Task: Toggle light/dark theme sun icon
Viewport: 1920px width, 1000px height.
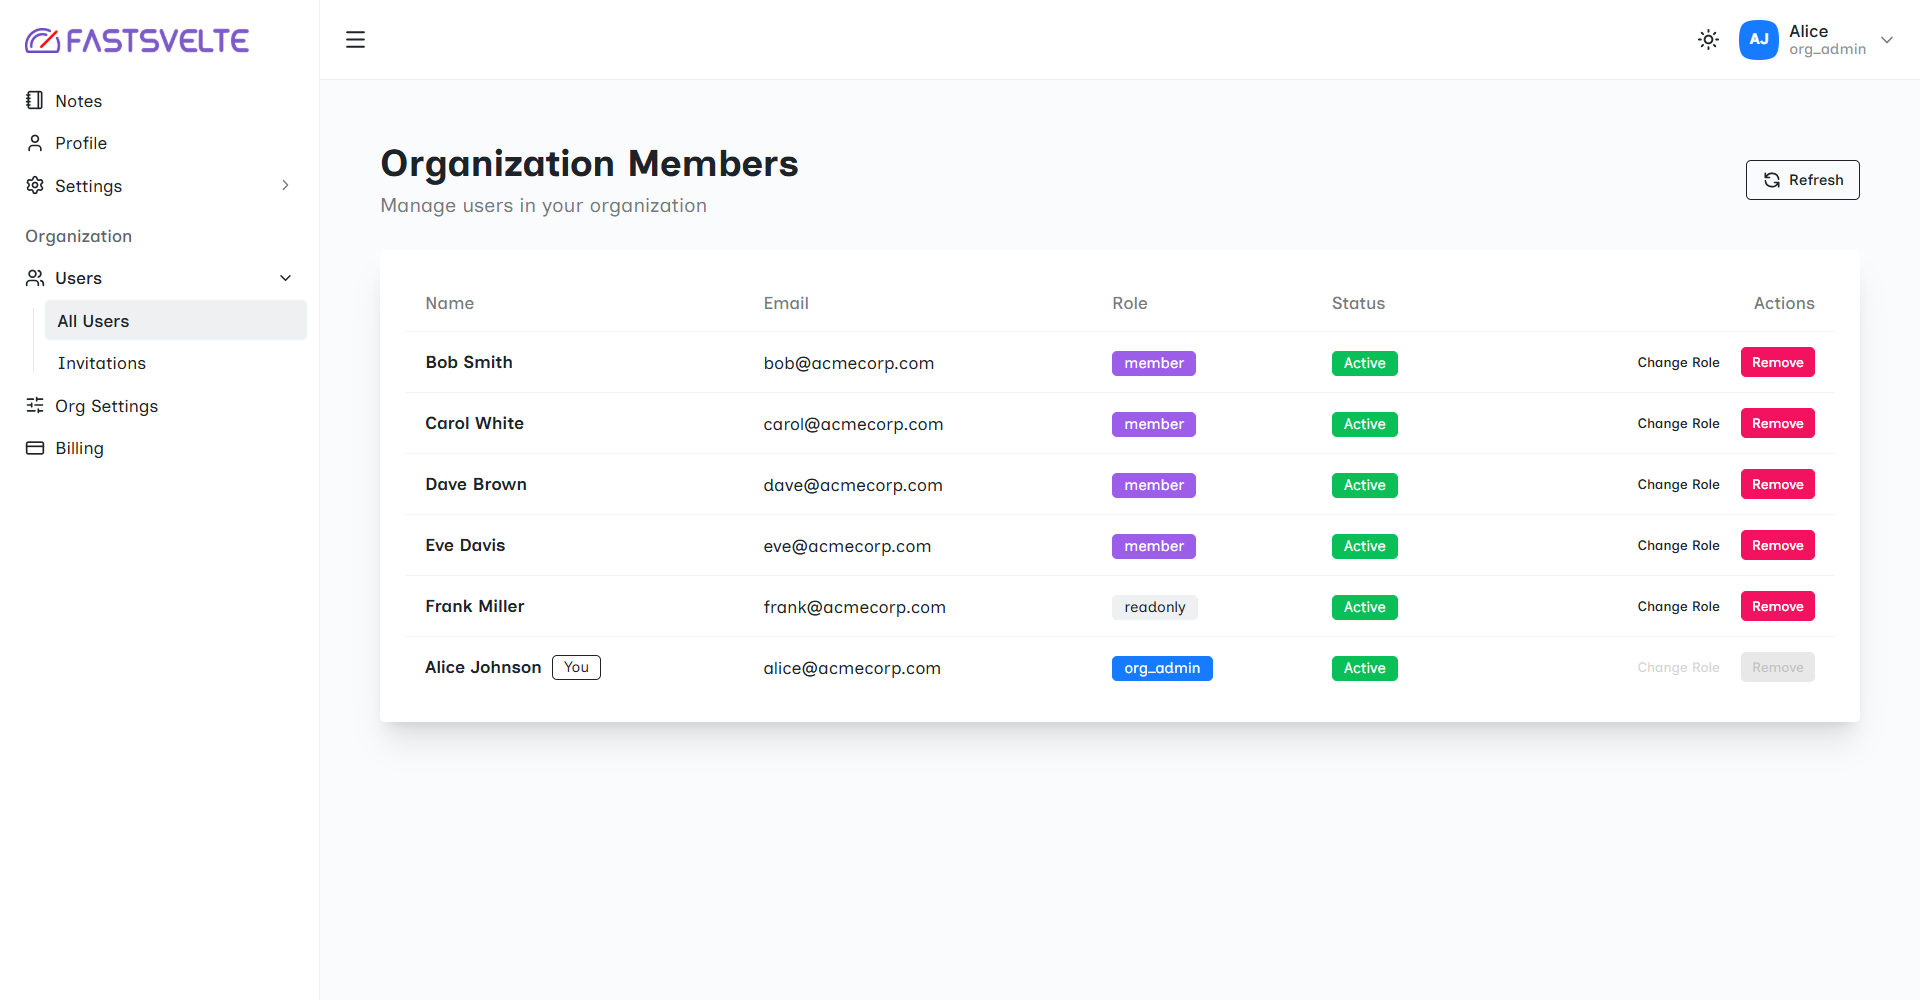Action: [1708, 40]
